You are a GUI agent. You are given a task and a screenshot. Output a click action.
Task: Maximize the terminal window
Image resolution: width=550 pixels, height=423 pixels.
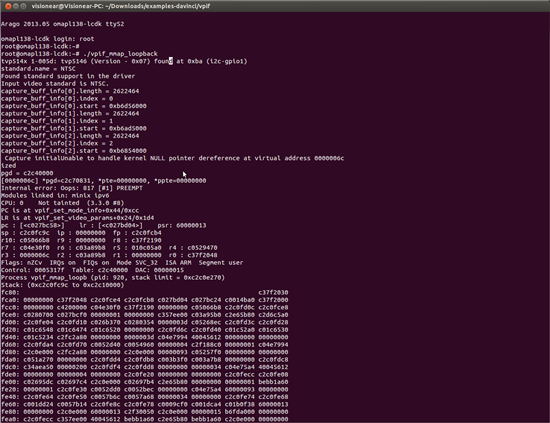(x=24, y=6)
